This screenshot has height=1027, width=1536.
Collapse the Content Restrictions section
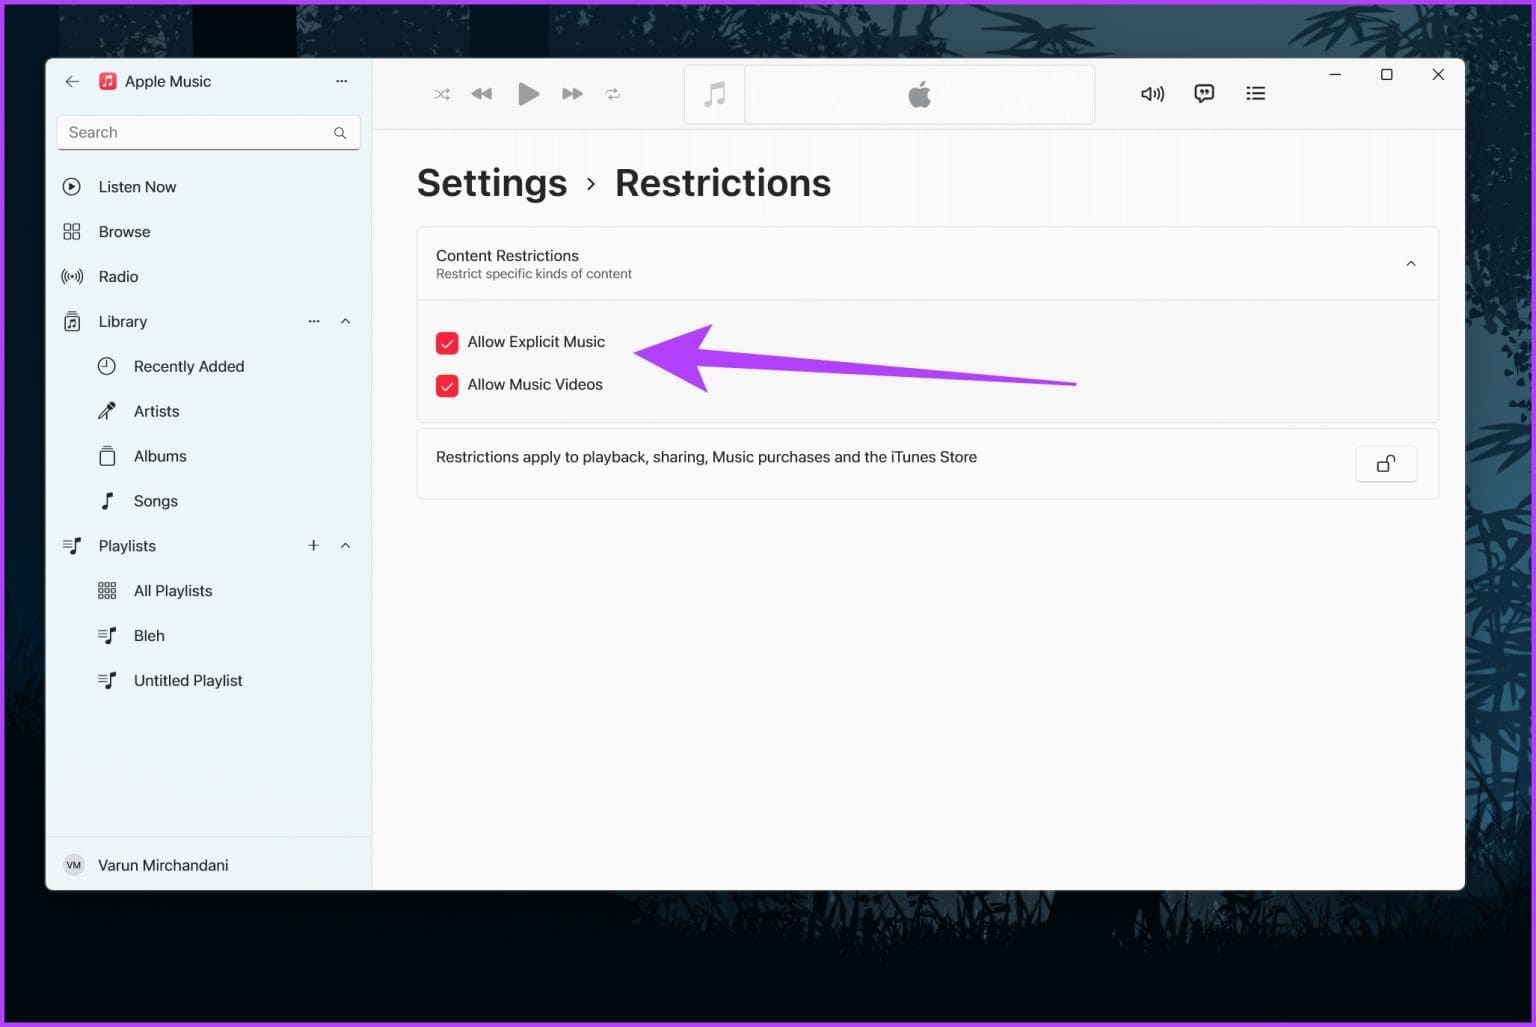[x=1411, y=264]
